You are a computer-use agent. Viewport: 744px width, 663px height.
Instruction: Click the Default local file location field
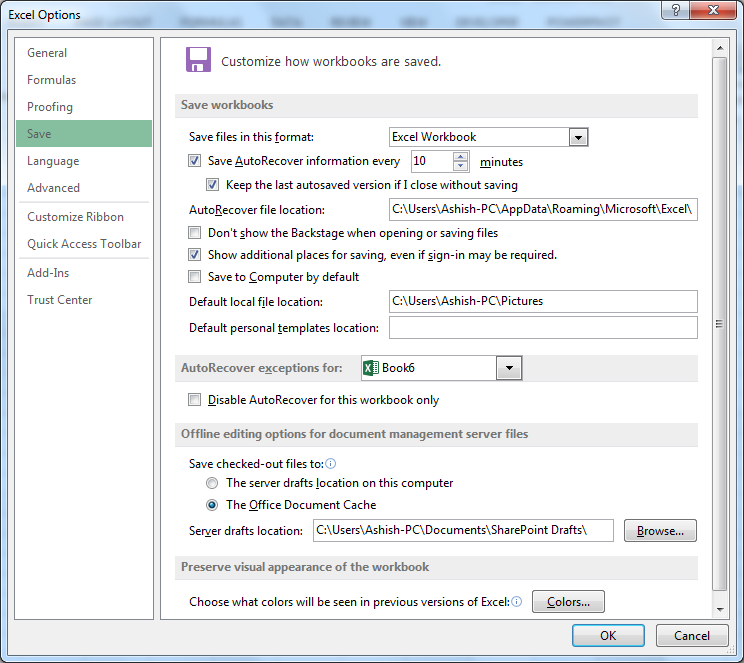543,301
